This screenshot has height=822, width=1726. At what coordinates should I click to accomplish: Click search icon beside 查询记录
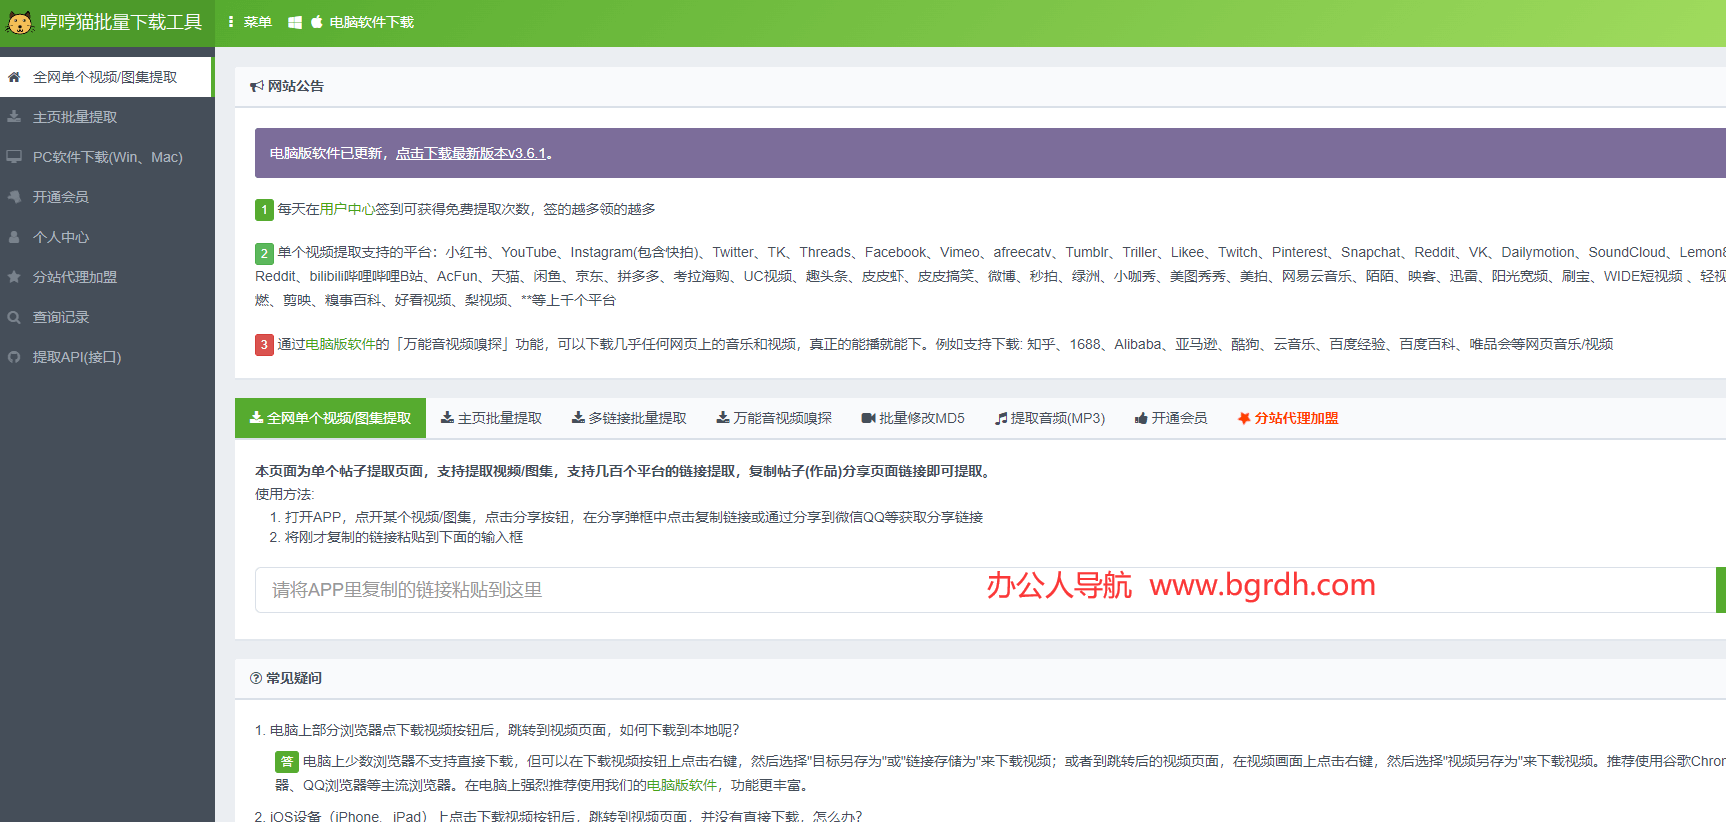[14, 317]
